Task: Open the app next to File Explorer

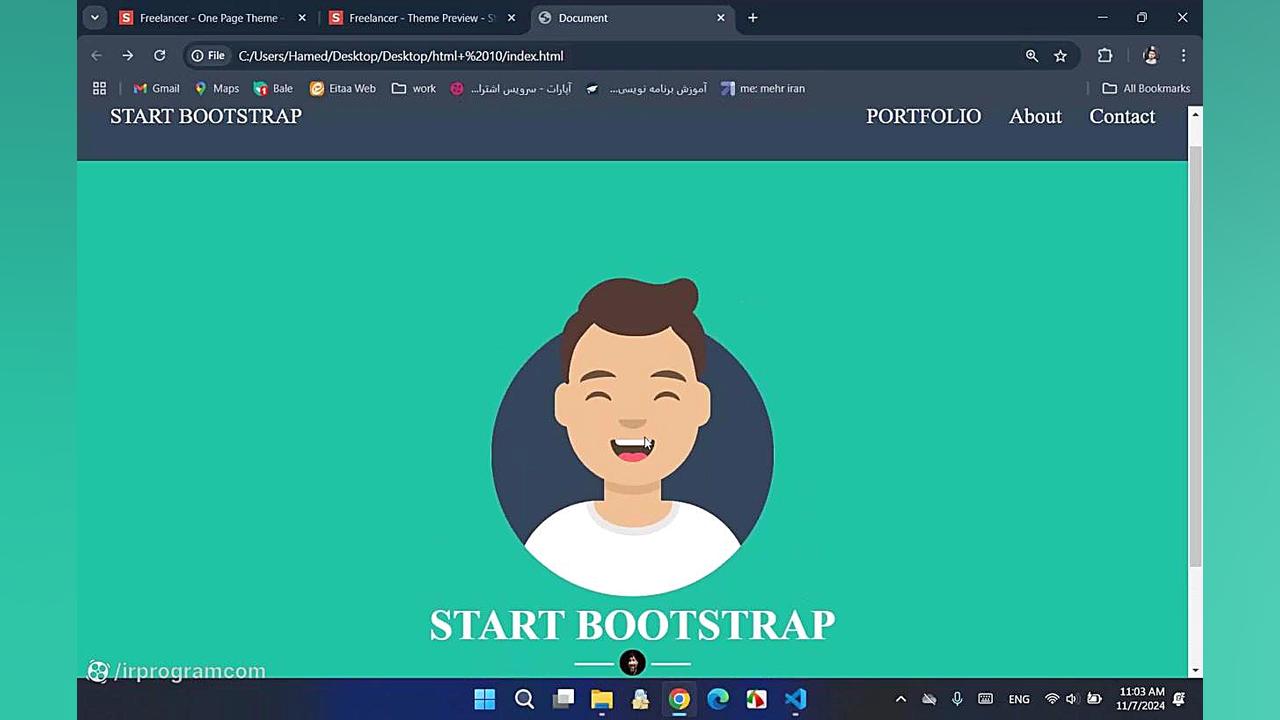Action: pos(641,699)
